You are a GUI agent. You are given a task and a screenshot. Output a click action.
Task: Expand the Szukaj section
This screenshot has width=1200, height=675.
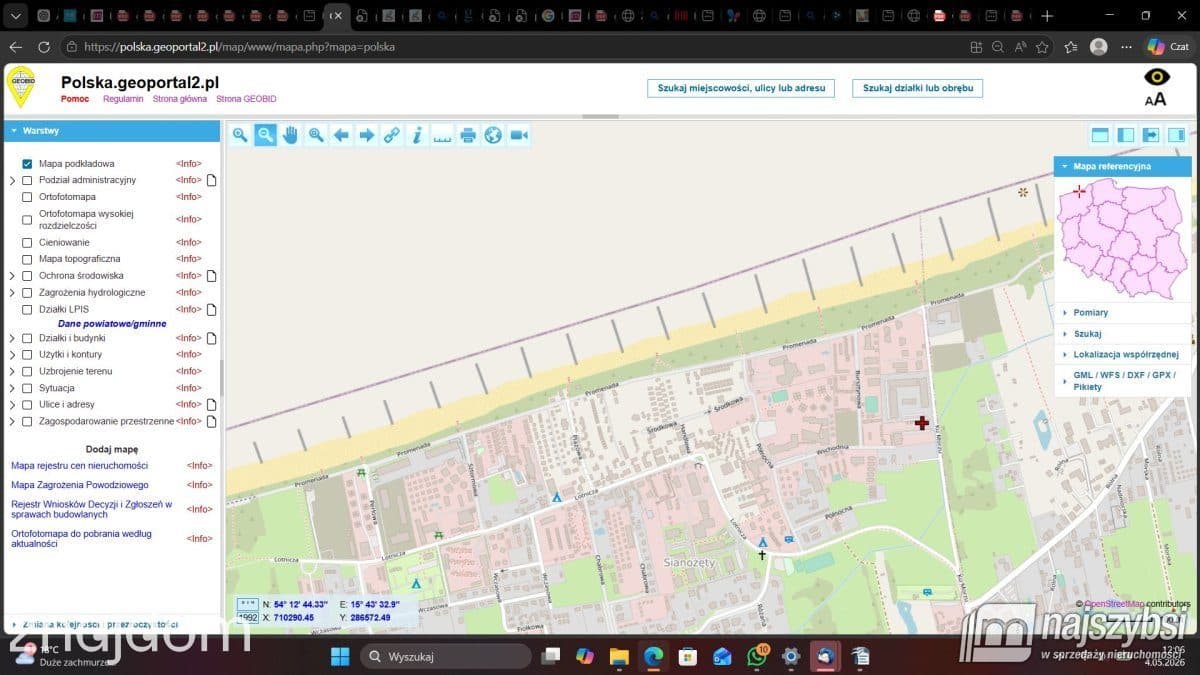tap(1123, 334)
